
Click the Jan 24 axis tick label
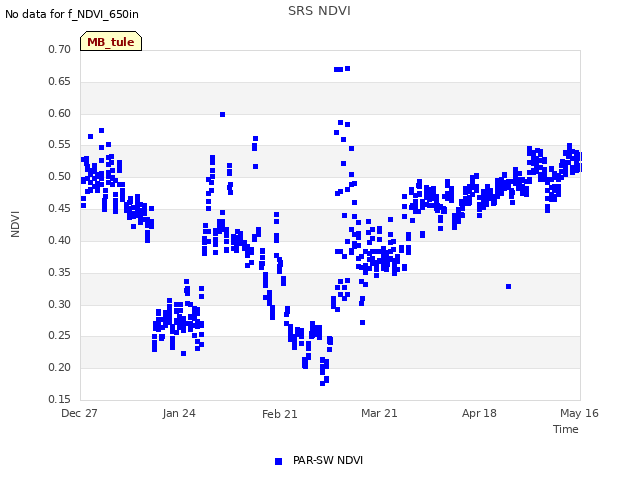(179, 413)
